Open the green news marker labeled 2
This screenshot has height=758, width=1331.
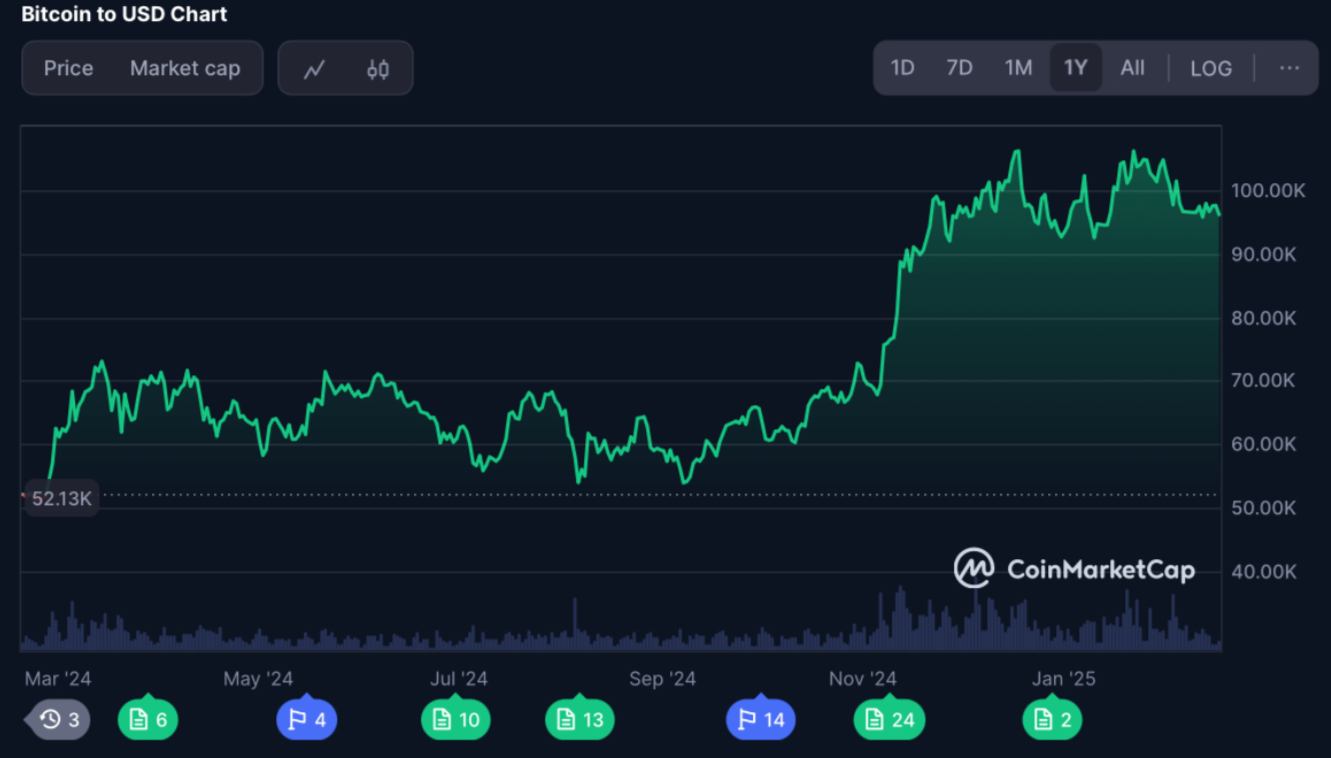click(x=1052, y=719)
